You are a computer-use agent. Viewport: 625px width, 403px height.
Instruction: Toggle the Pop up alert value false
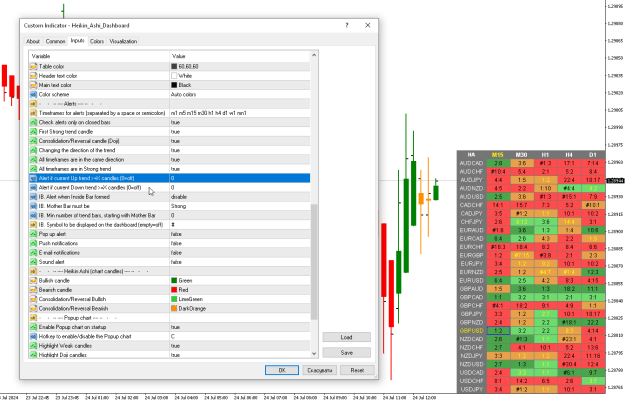coord(240,234)
